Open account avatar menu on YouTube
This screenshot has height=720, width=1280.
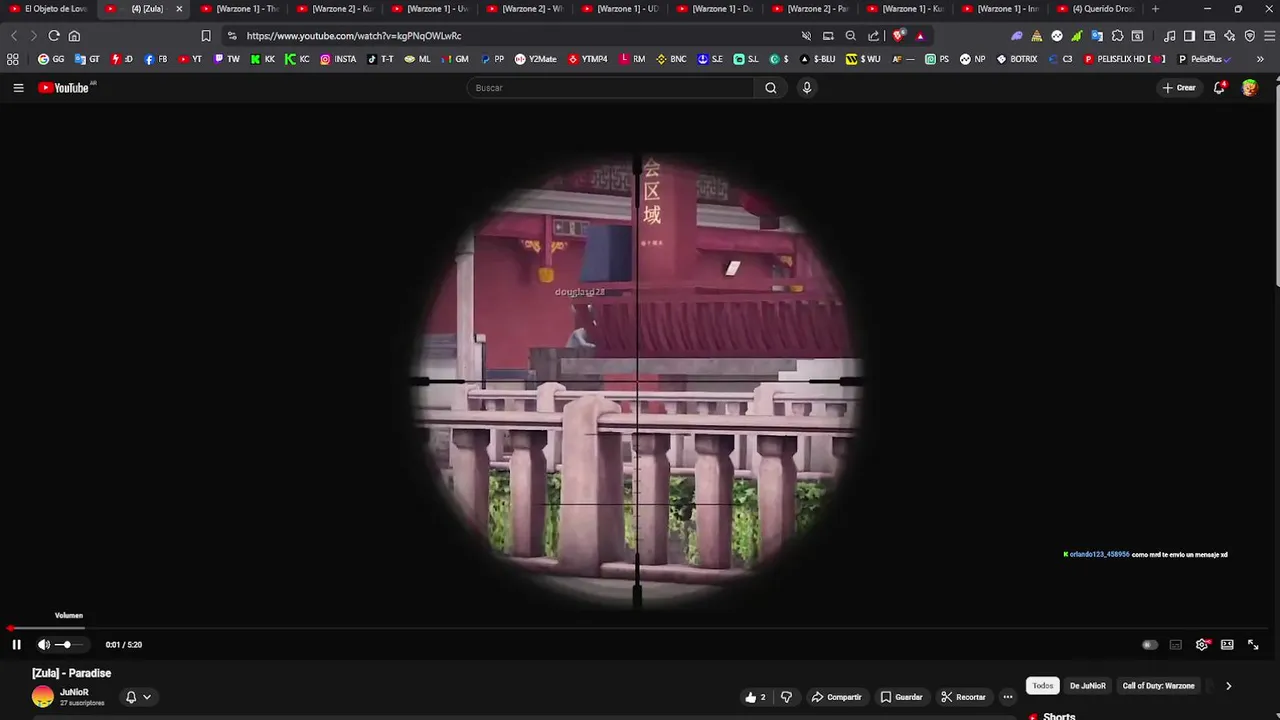pos(1250,88)
